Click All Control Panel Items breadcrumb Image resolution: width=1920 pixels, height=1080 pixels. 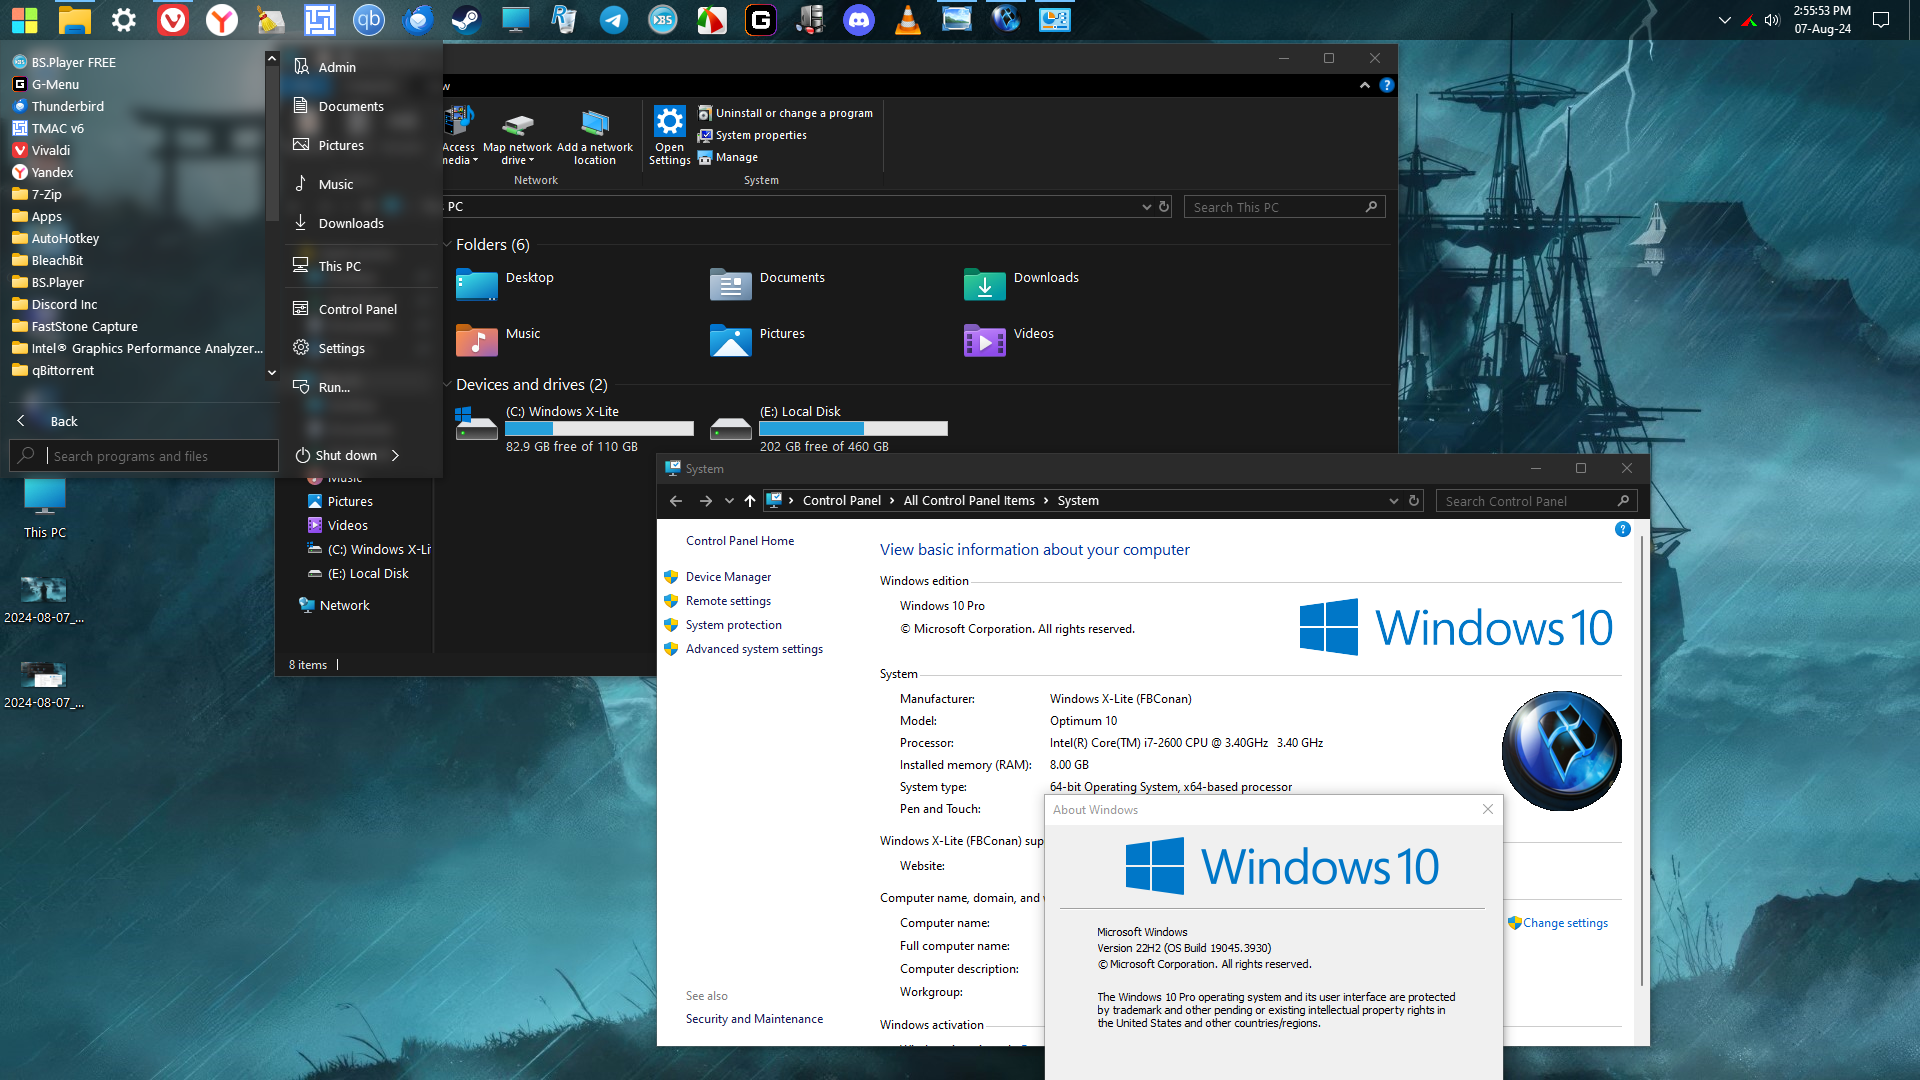tap(969, 501)
